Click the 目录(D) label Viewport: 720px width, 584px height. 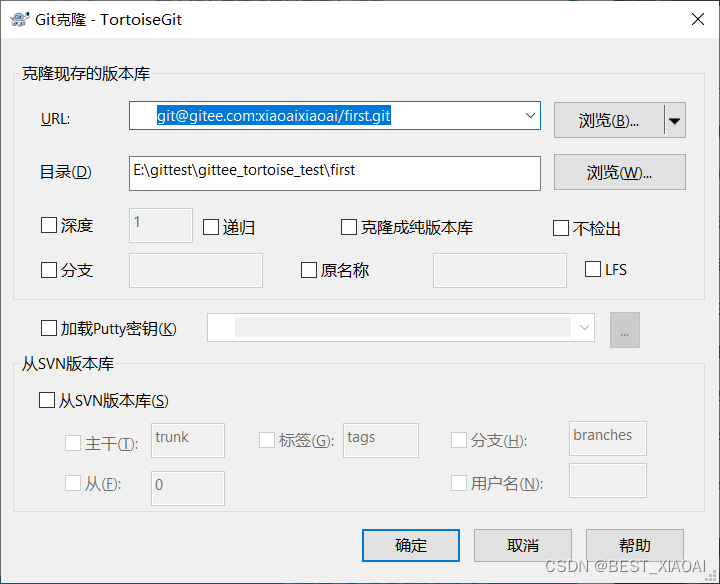[x=66, y=172]
